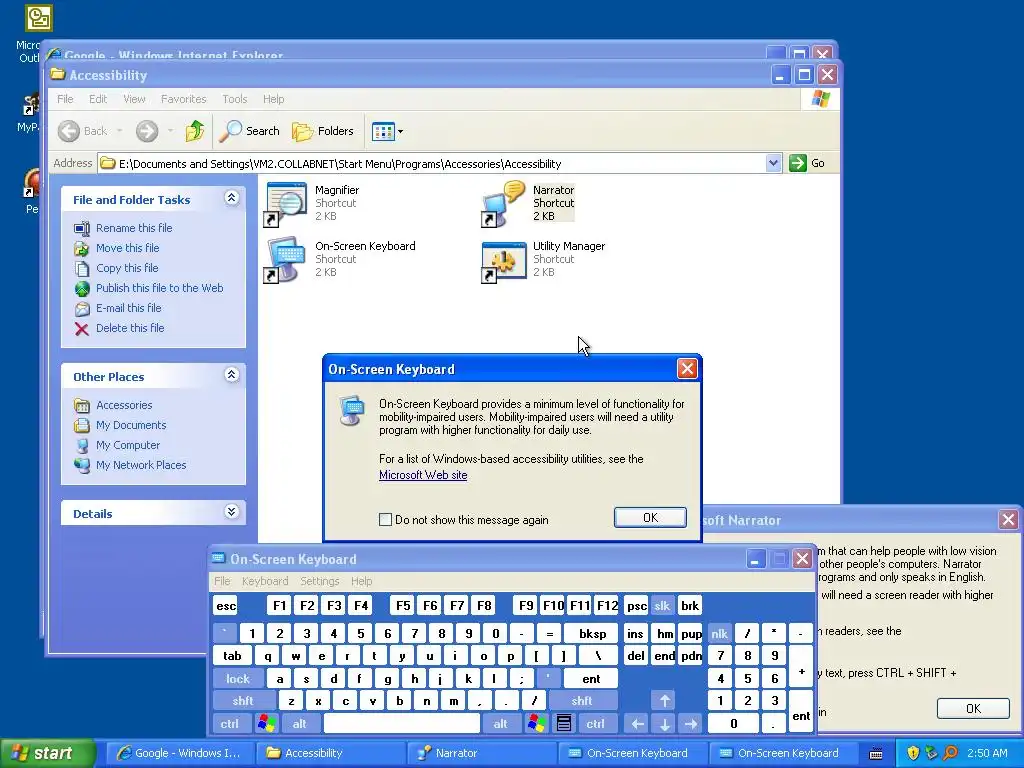Screen dimensions: 1024x768
Task: Click the Back navigation button
Action: coord(83,131)
